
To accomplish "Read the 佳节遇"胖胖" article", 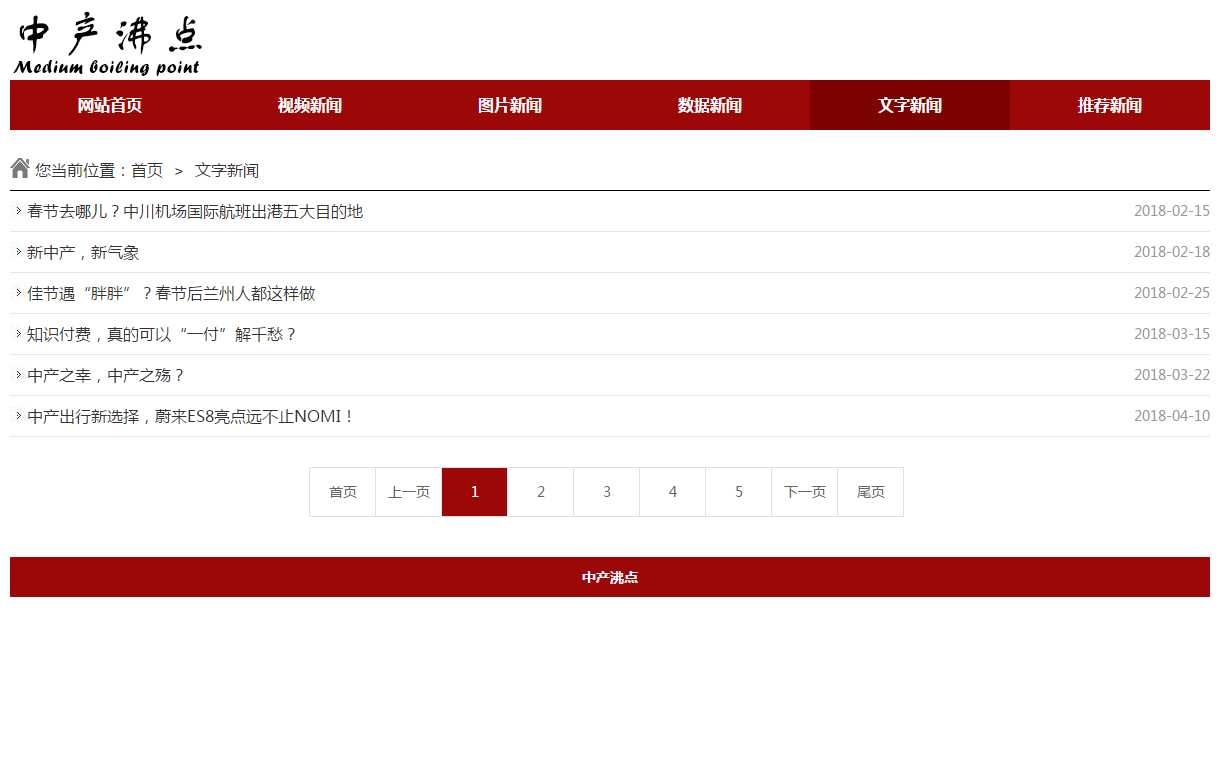I will pos(171,294).
